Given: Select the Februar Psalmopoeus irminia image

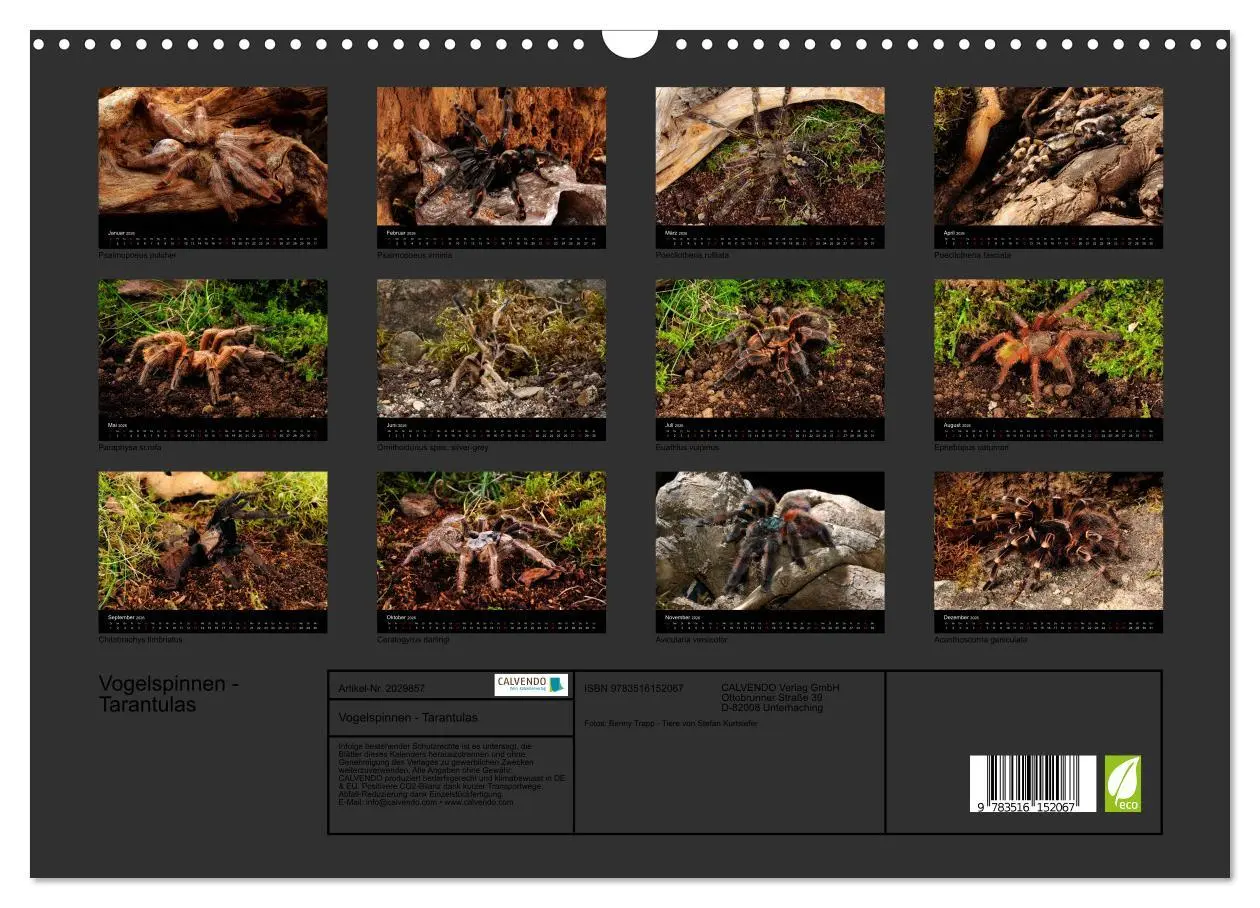Looking at the screenshot, I should [489, 160].
